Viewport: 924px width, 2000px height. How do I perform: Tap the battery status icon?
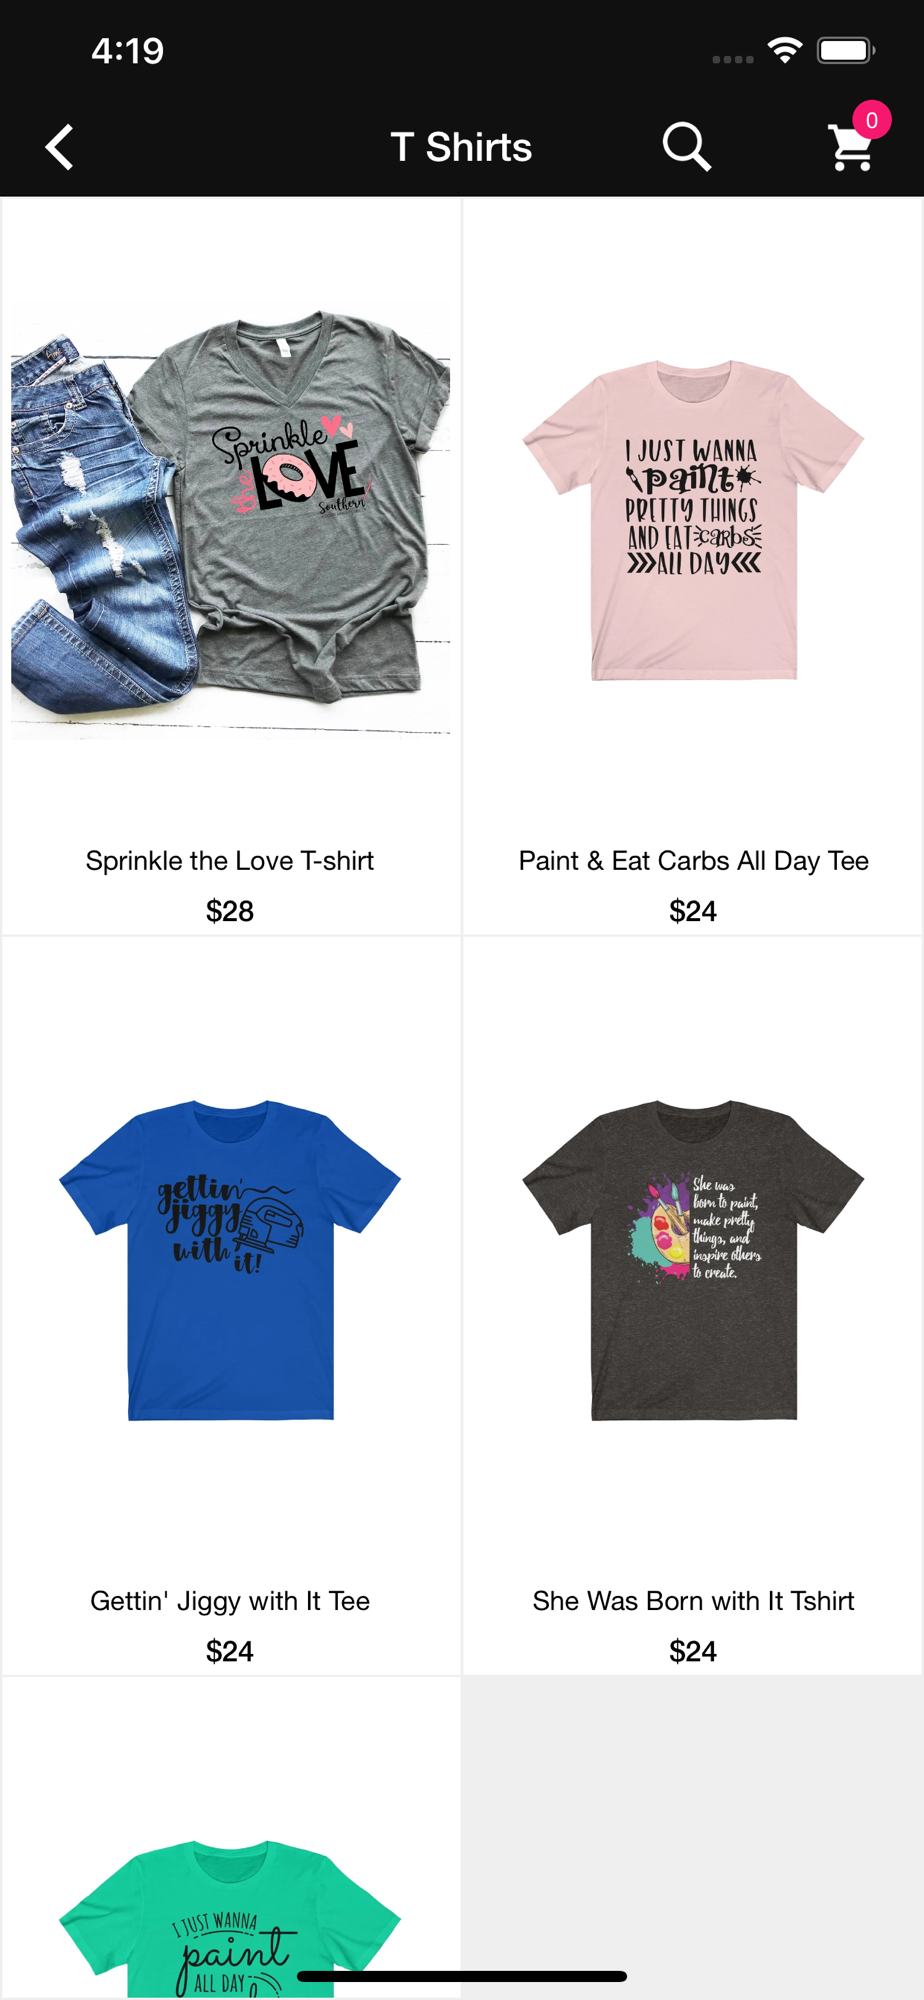pyautogui.click(x=846, y=50)
